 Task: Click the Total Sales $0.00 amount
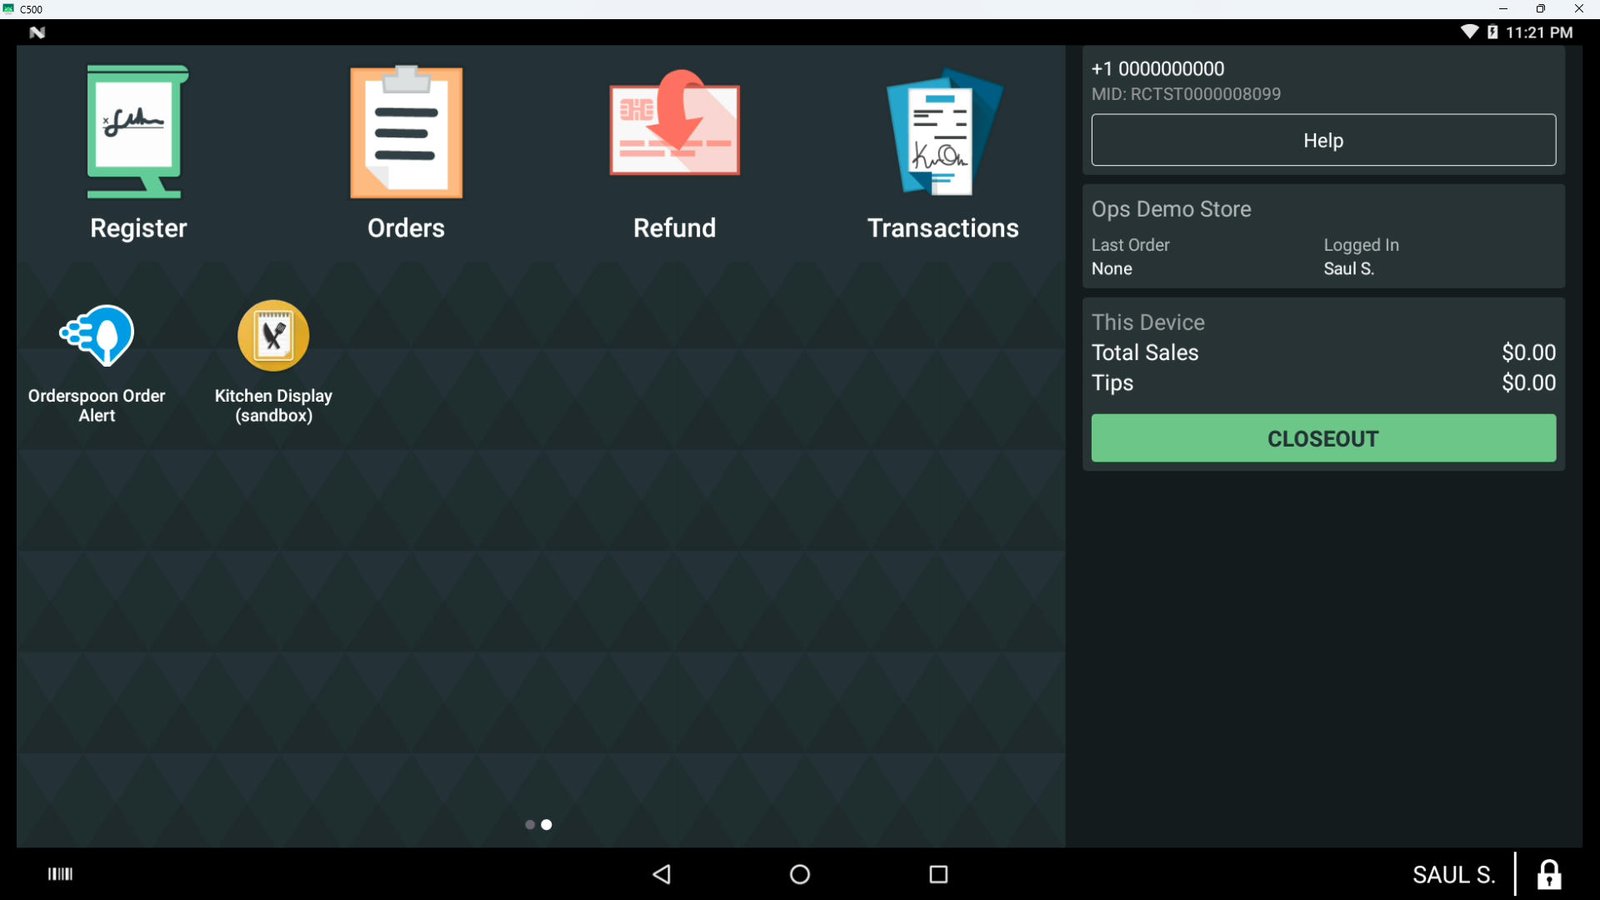(1529, 352)
